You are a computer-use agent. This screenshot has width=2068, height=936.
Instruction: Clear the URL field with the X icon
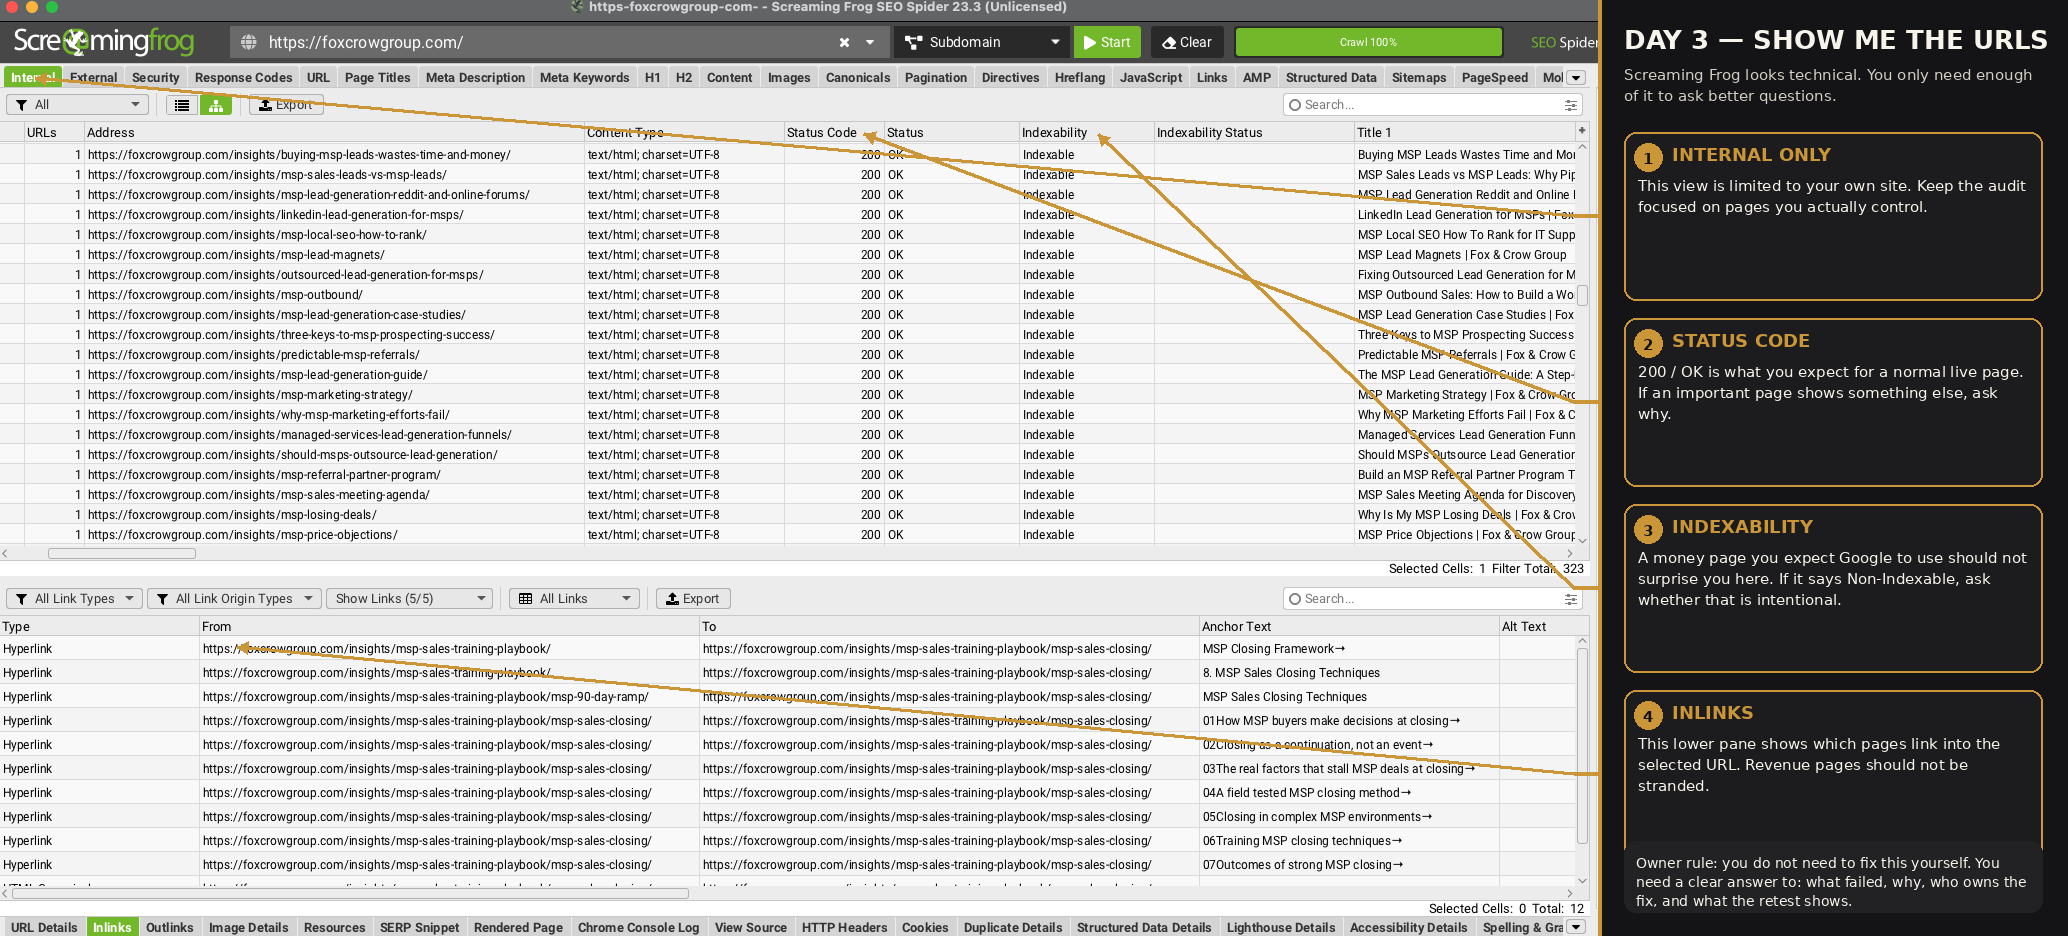click(844, 42)
